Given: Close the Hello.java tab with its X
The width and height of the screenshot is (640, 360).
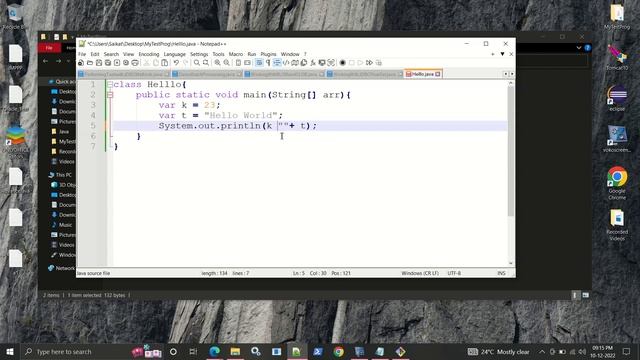Looking at the screenshot, I should pos(438,74).
